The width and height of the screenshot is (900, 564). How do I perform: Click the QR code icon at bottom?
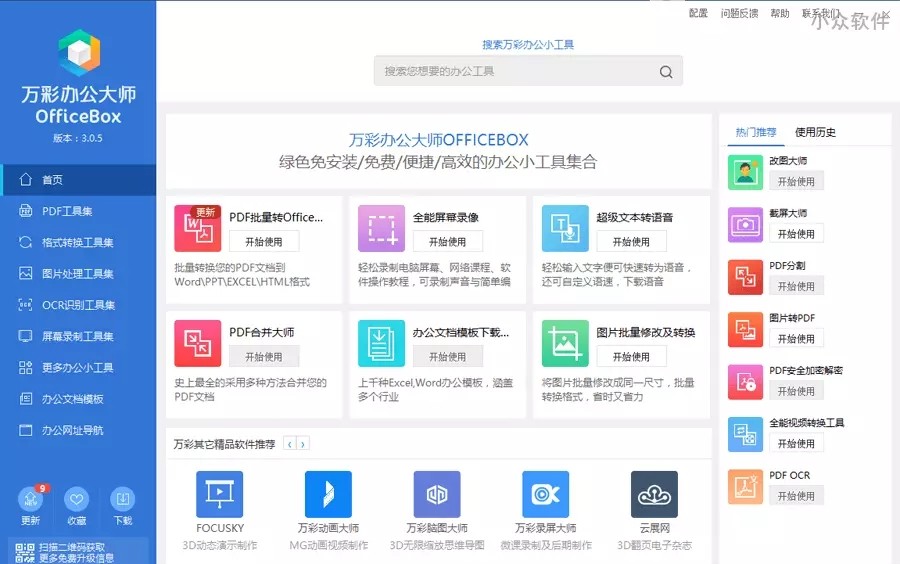click(x=25, y=553)
